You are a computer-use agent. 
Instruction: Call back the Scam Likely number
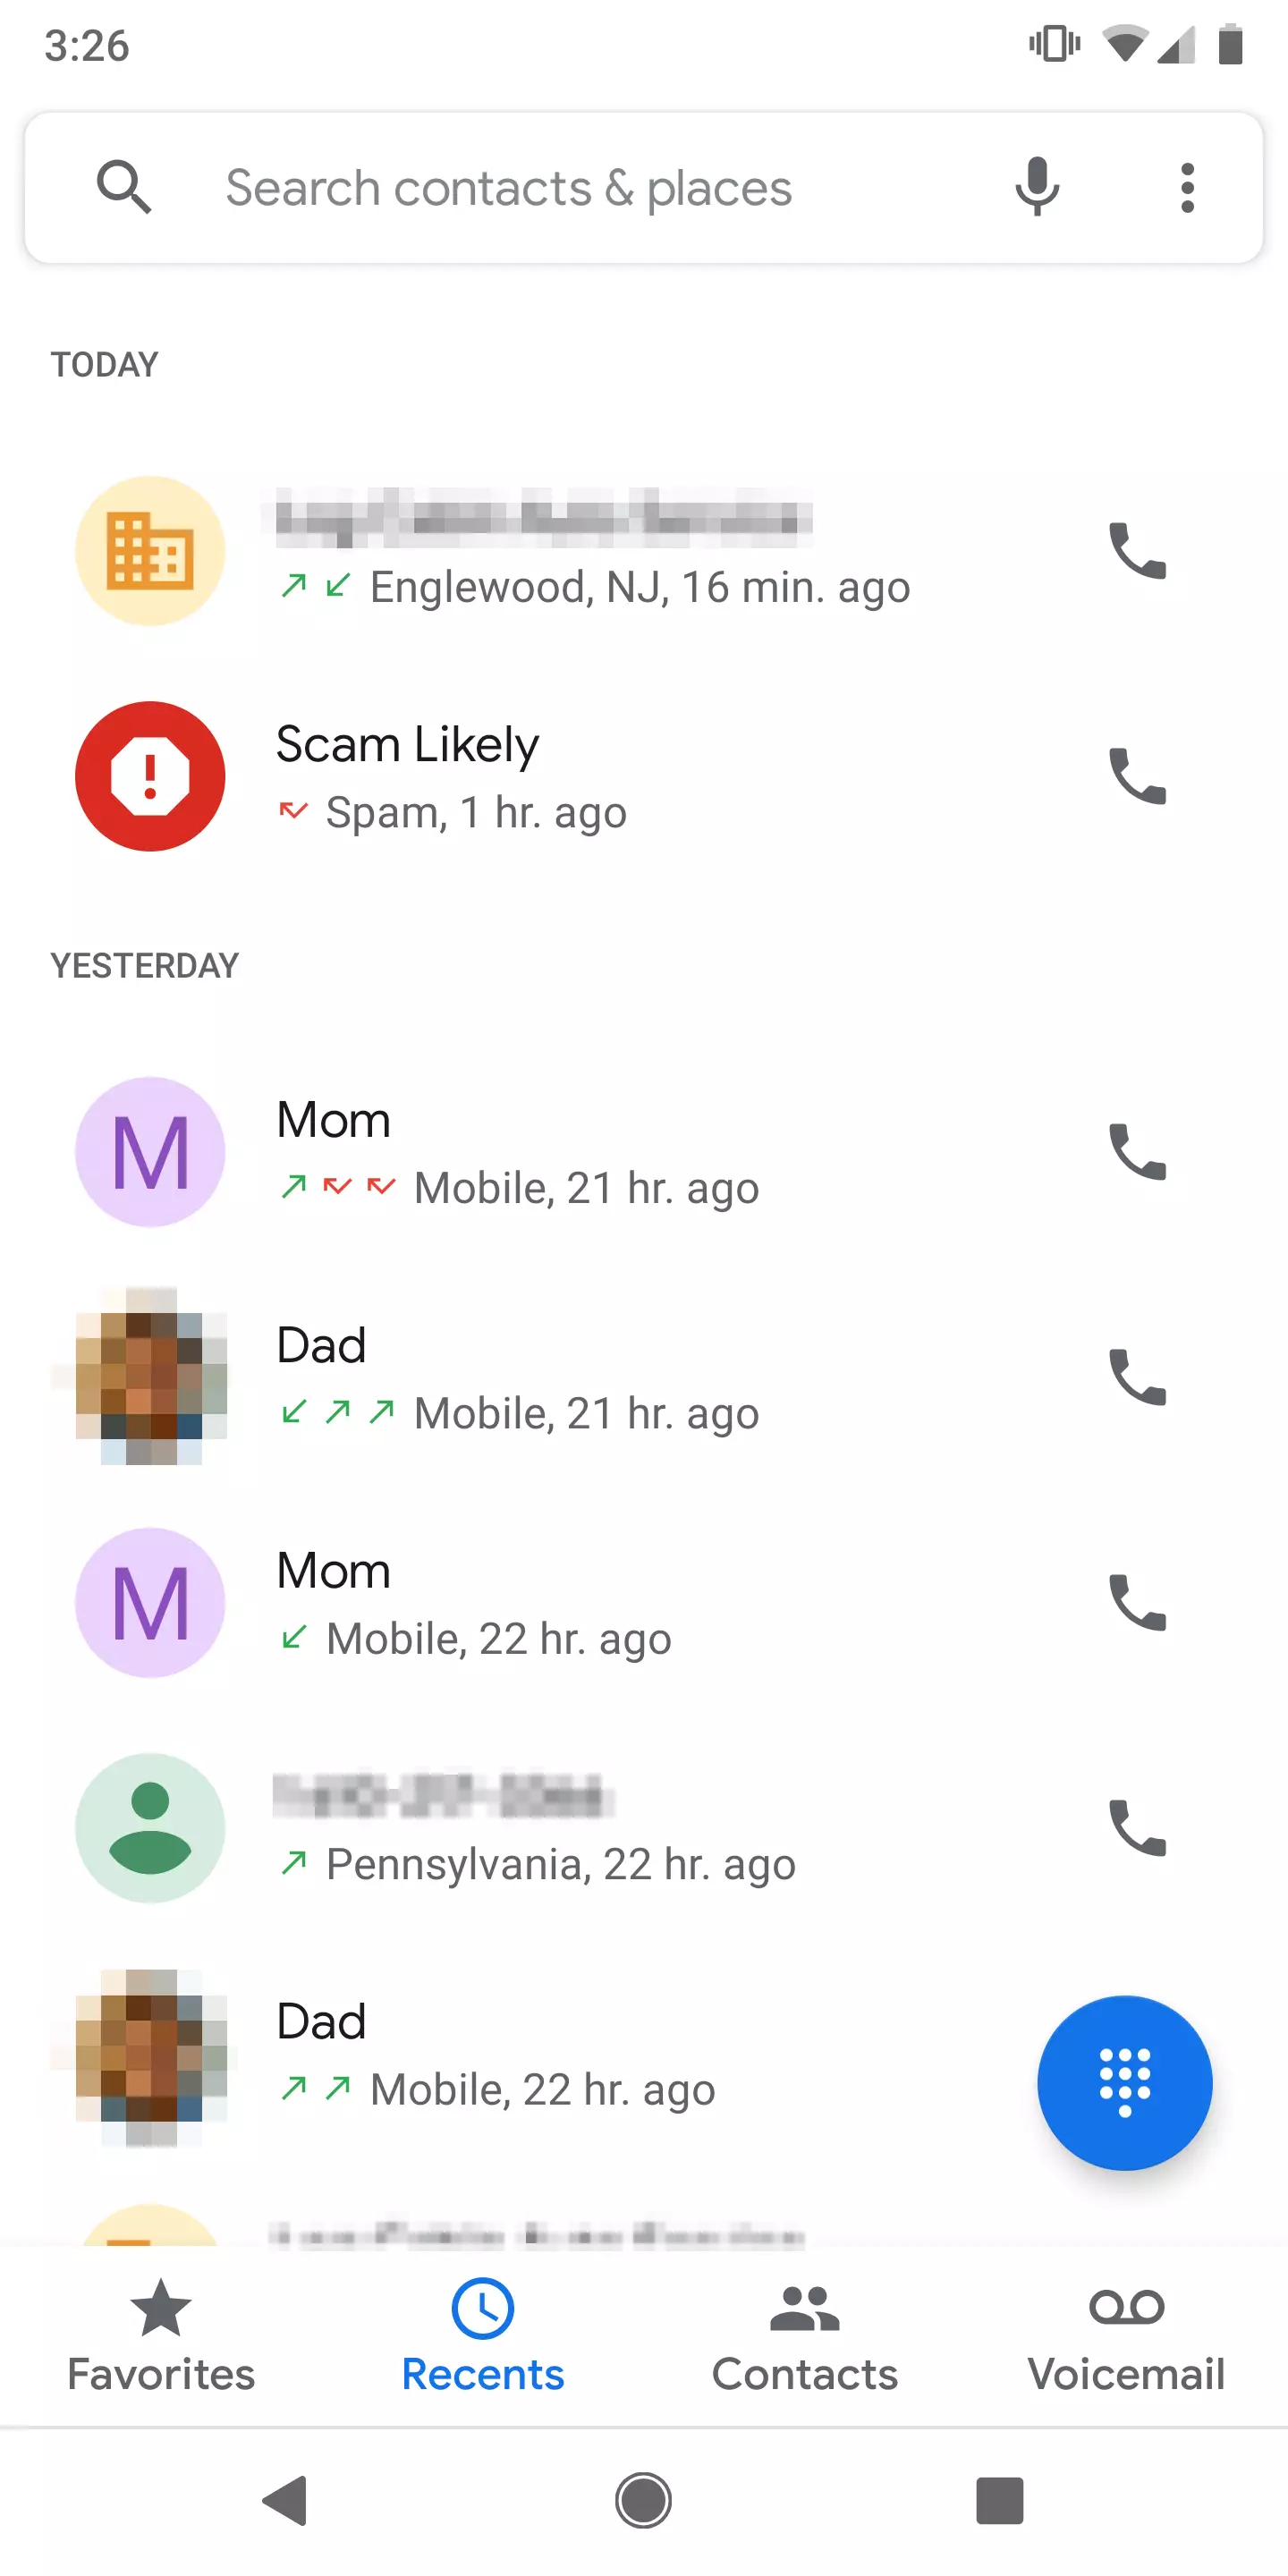pos(1137,776)
